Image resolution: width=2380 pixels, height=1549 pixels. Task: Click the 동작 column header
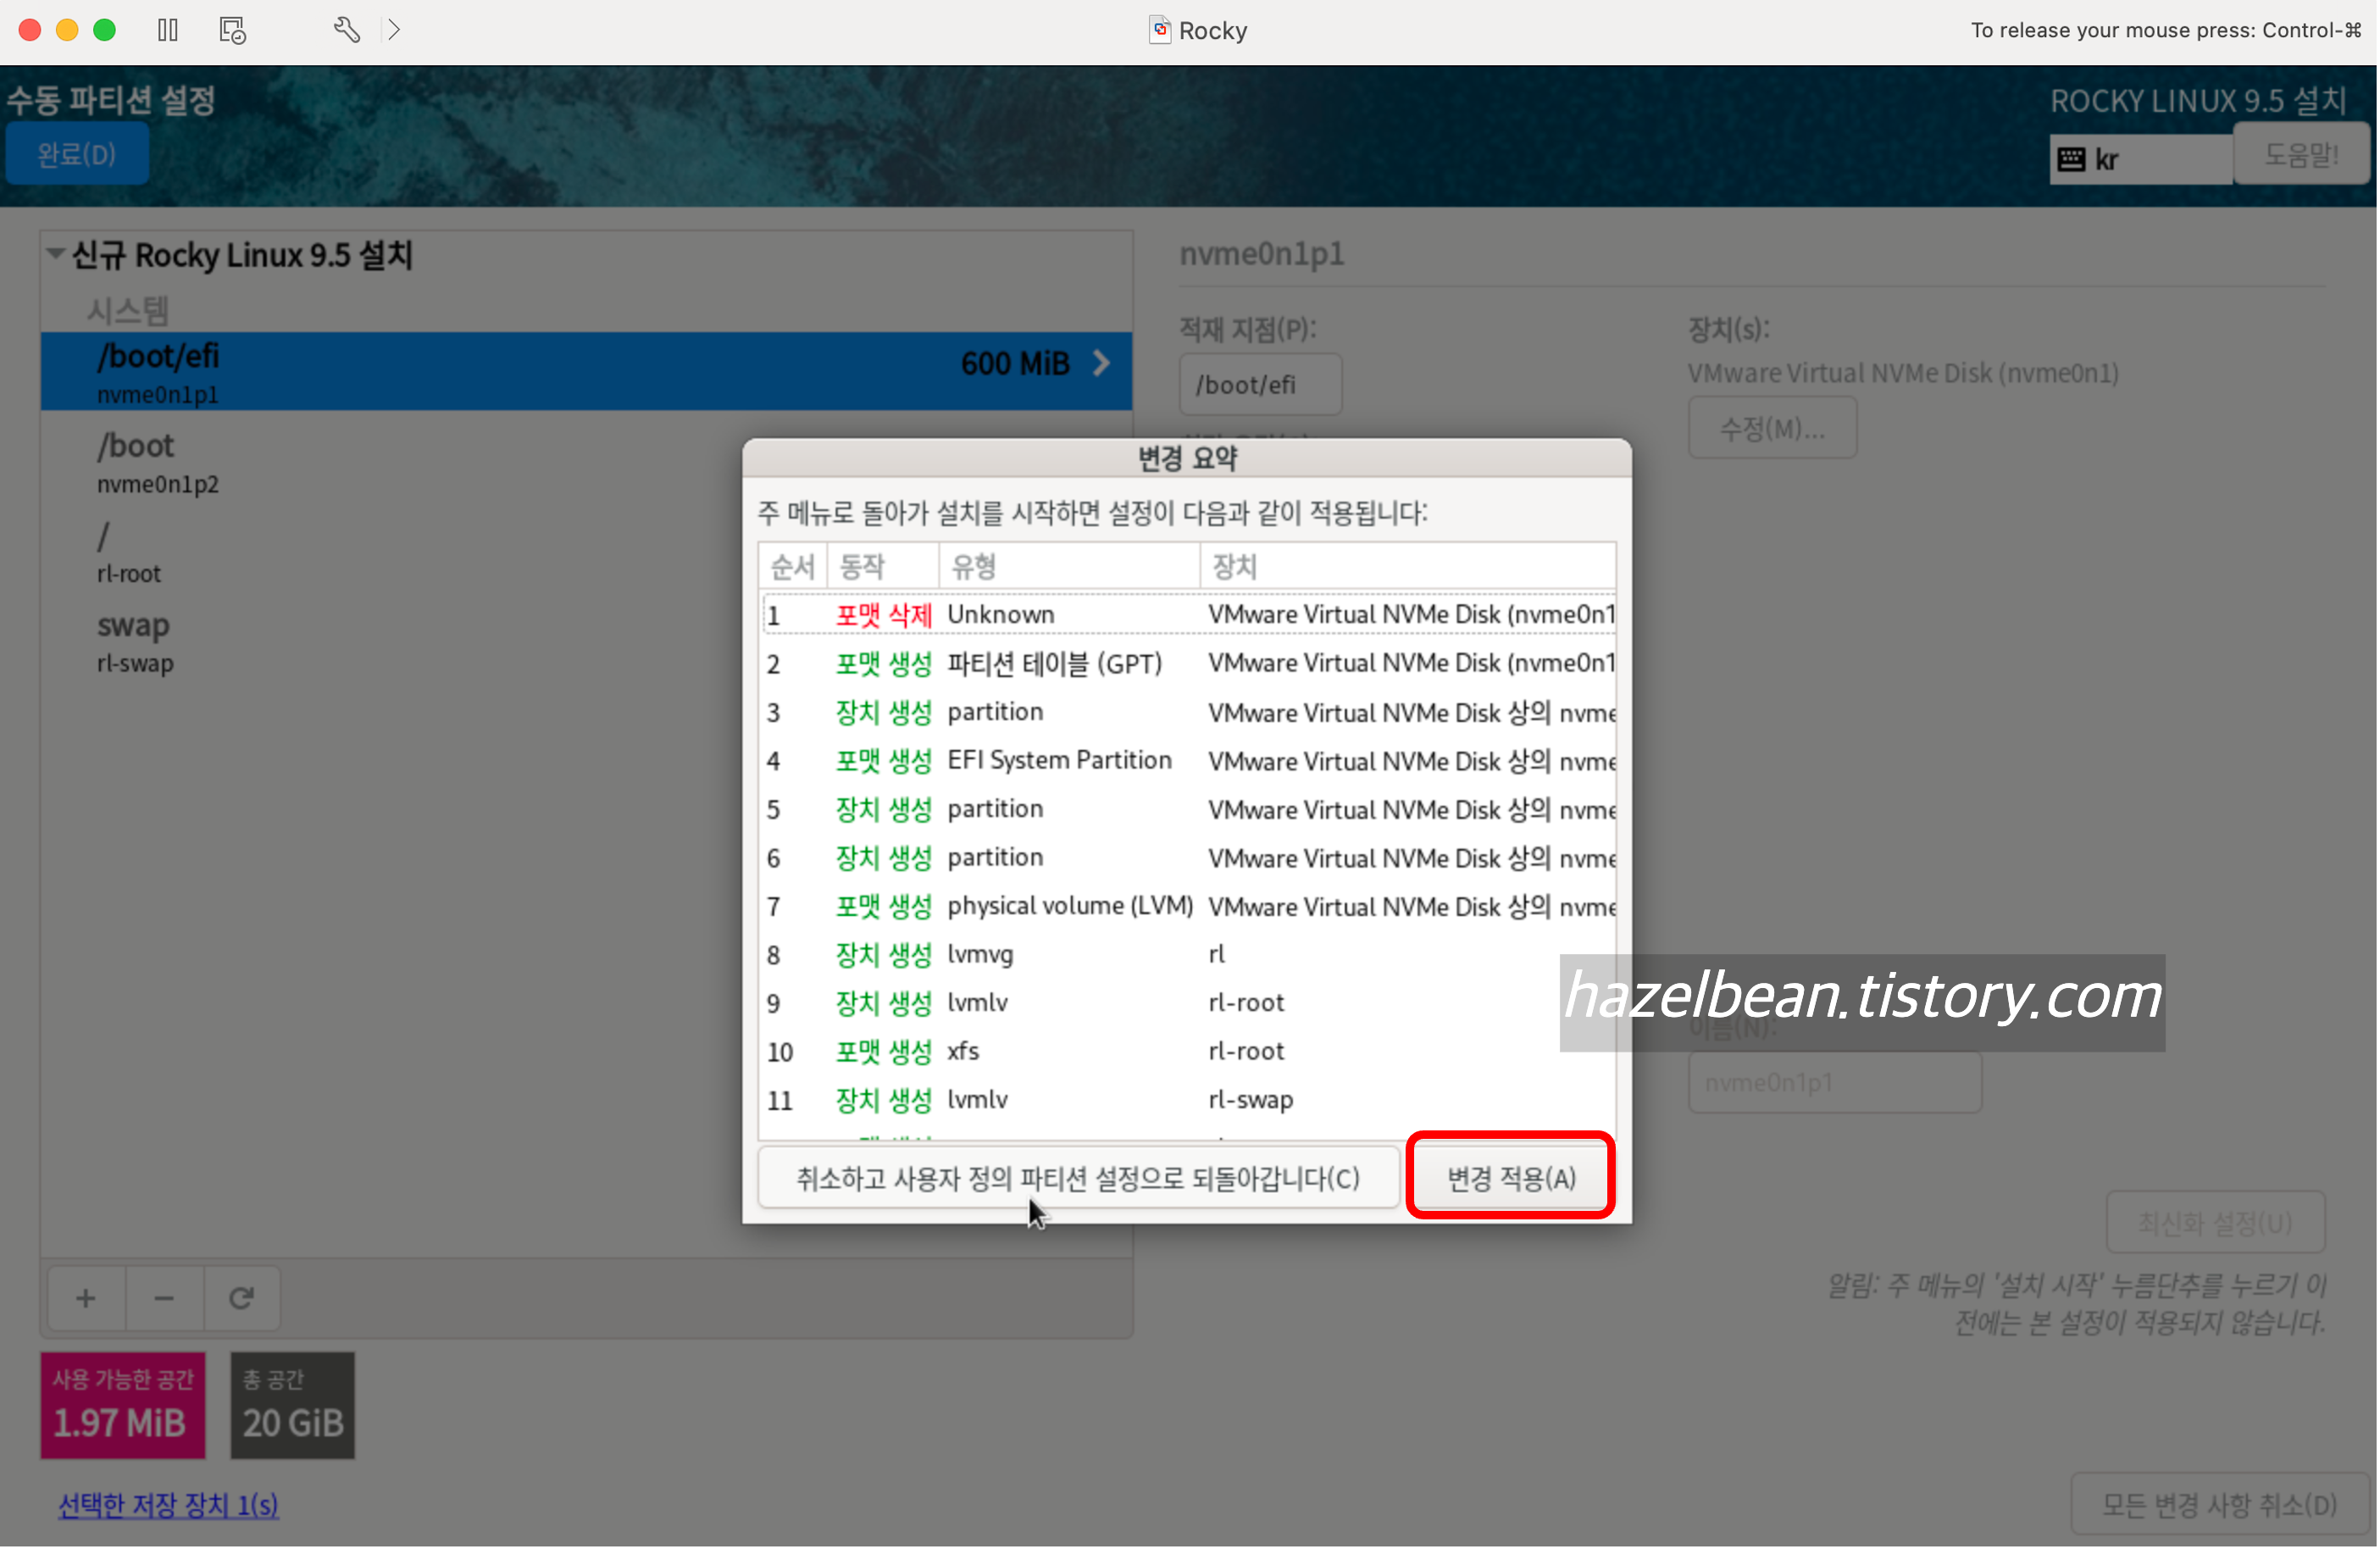pyautogui.click(x=883, y=567)
